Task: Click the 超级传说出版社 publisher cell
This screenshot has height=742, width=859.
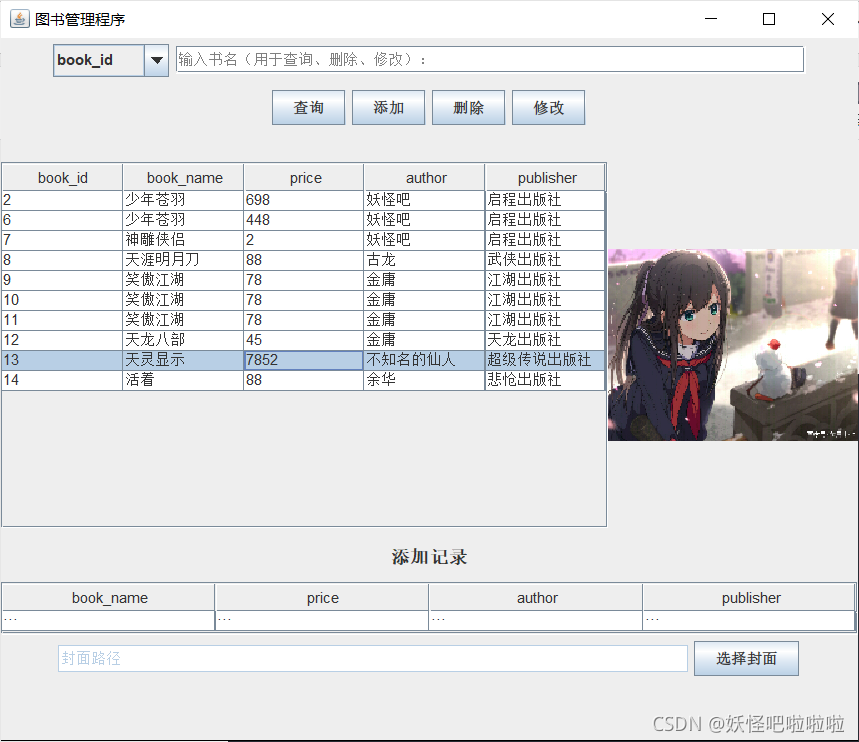Action: (545, 360)
